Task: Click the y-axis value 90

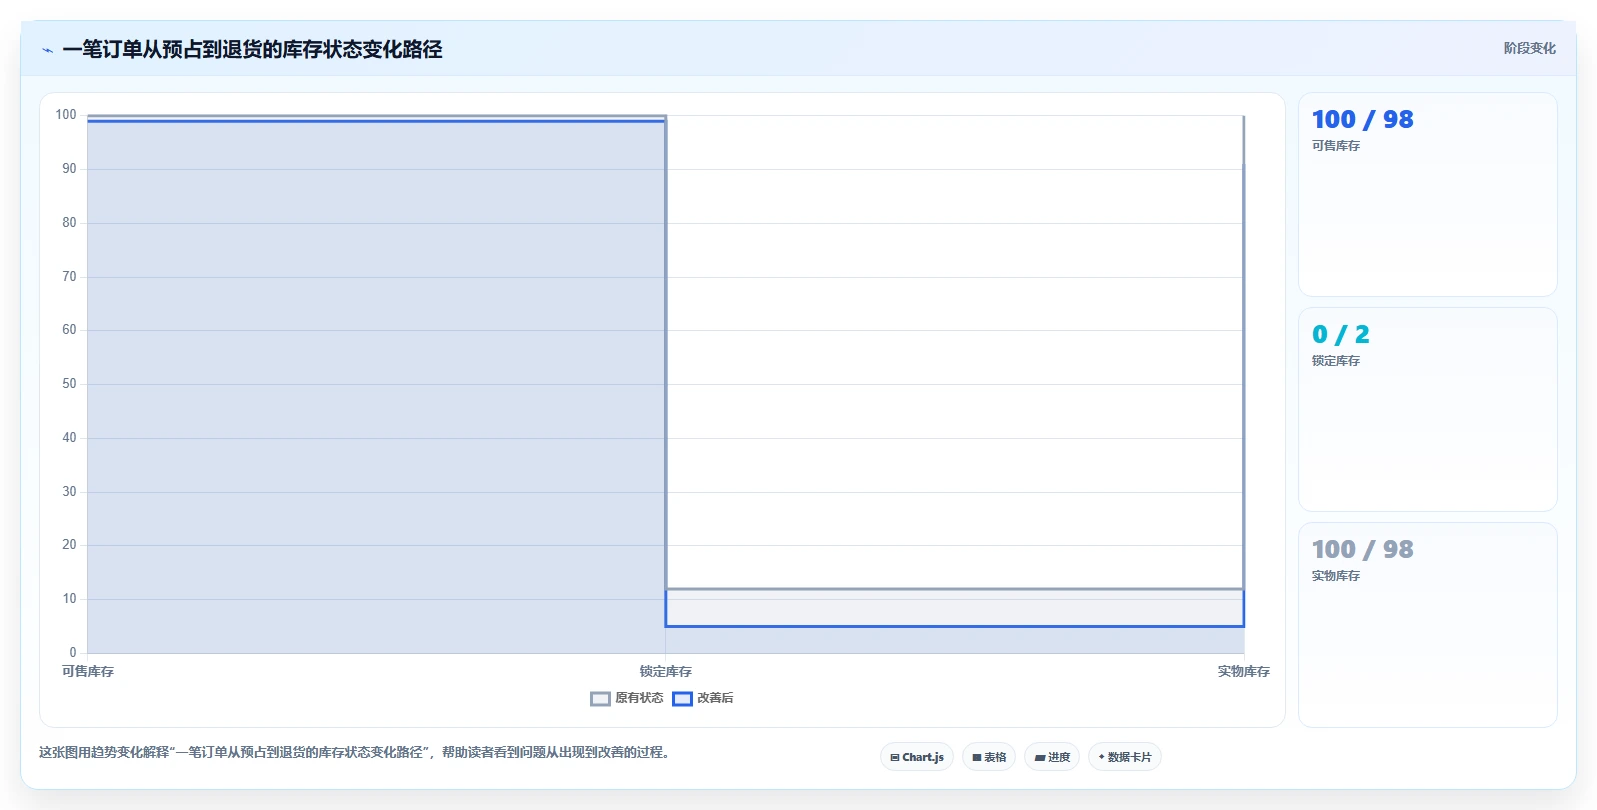Action: (x=69, y=169)
